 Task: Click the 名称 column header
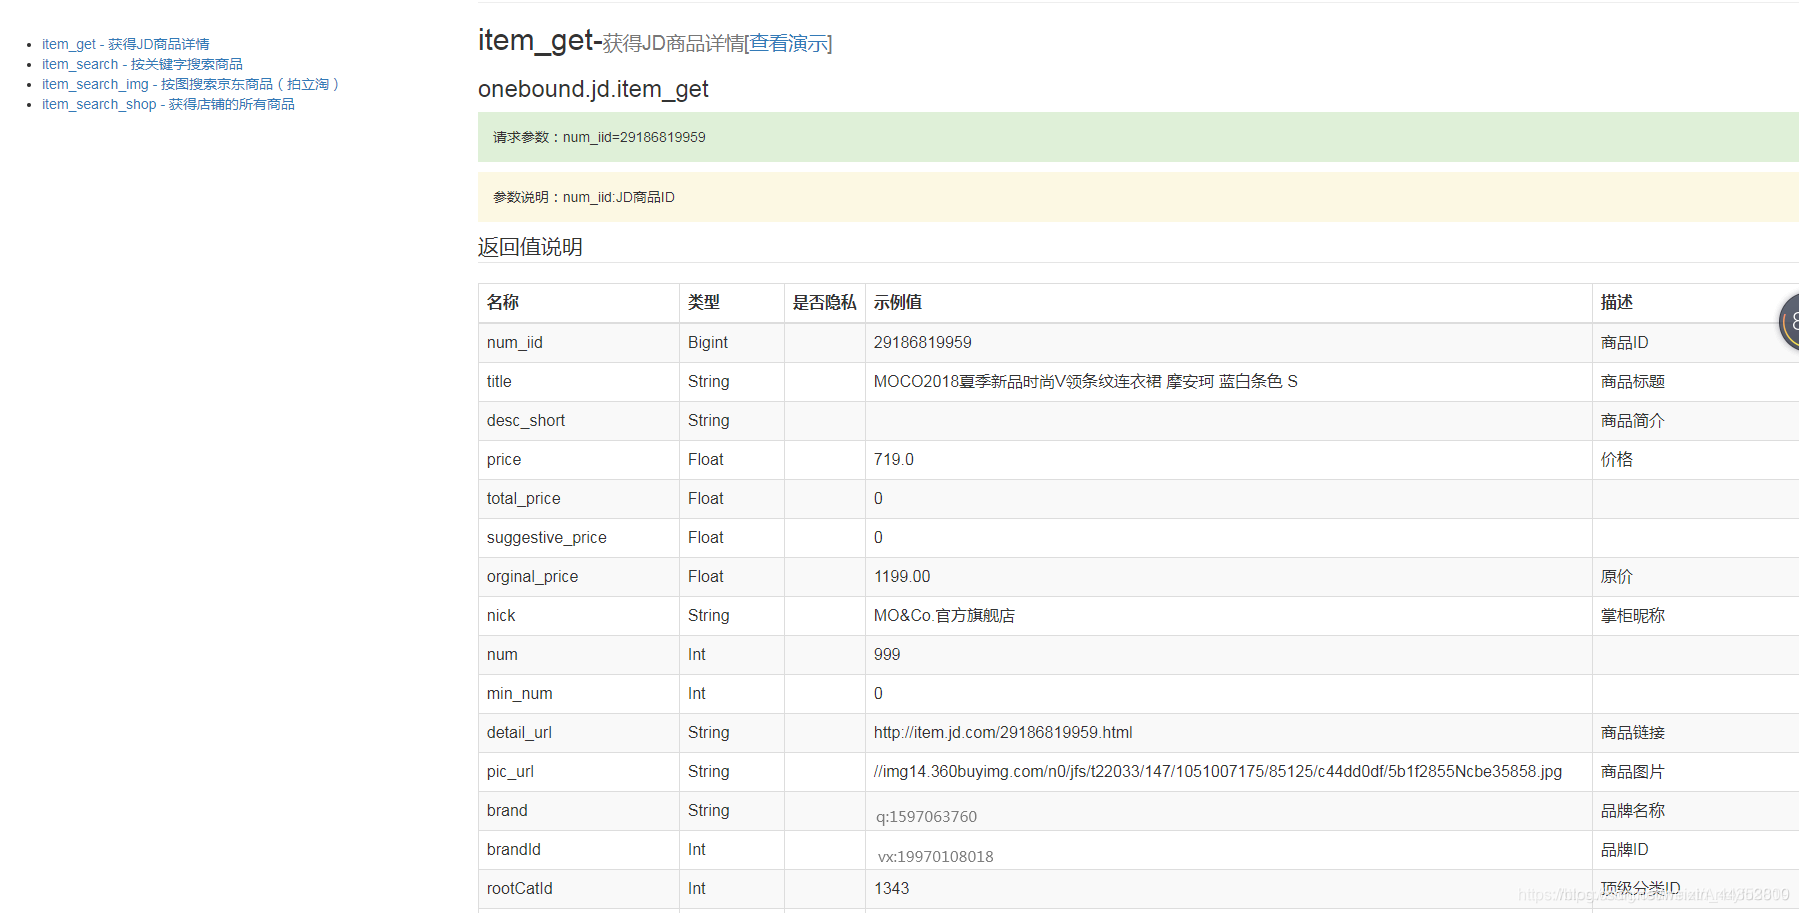[579, 303]
